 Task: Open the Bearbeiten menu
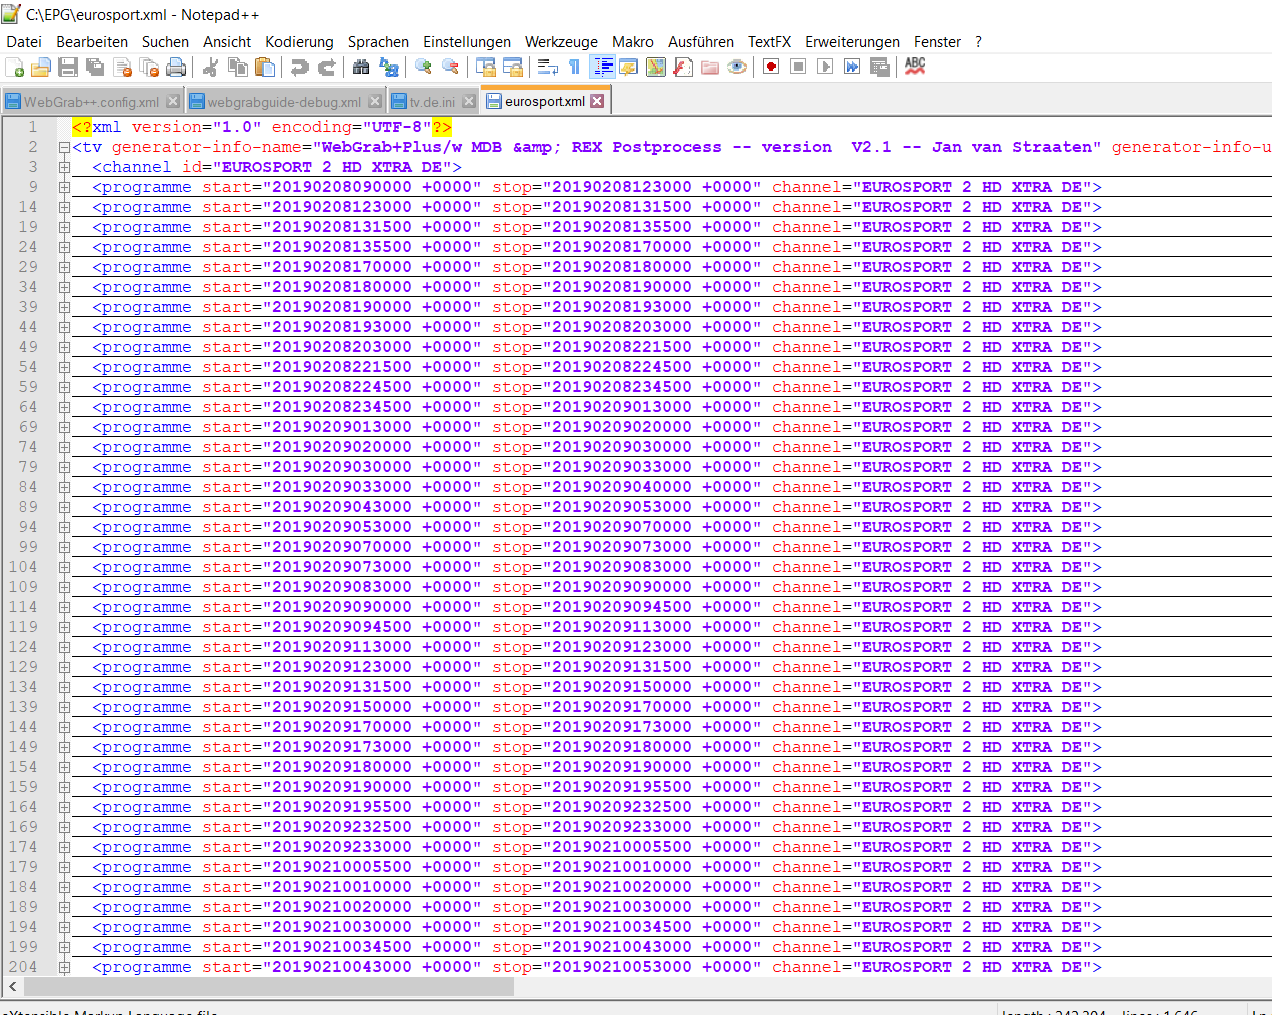[x=92, y=42]
